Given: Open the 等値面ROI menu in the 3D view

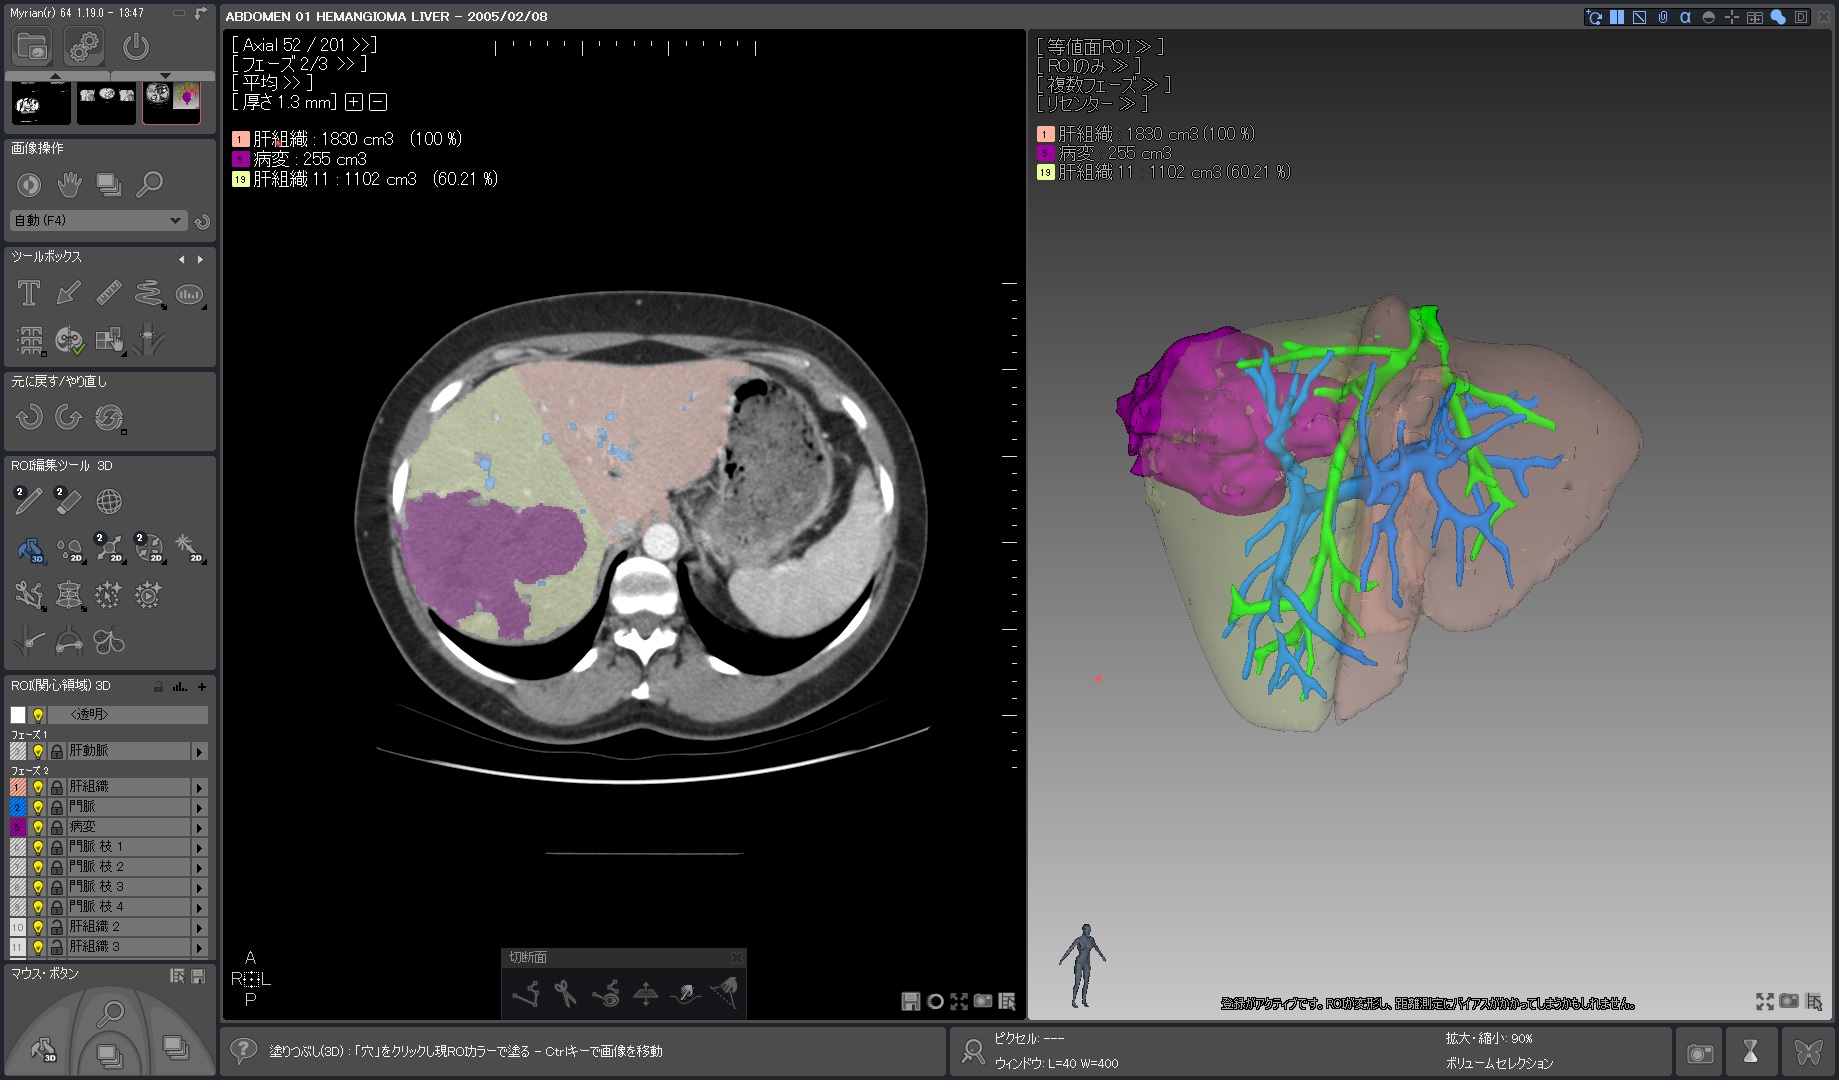Looking at the screenshot, I should pos(1099,47).
